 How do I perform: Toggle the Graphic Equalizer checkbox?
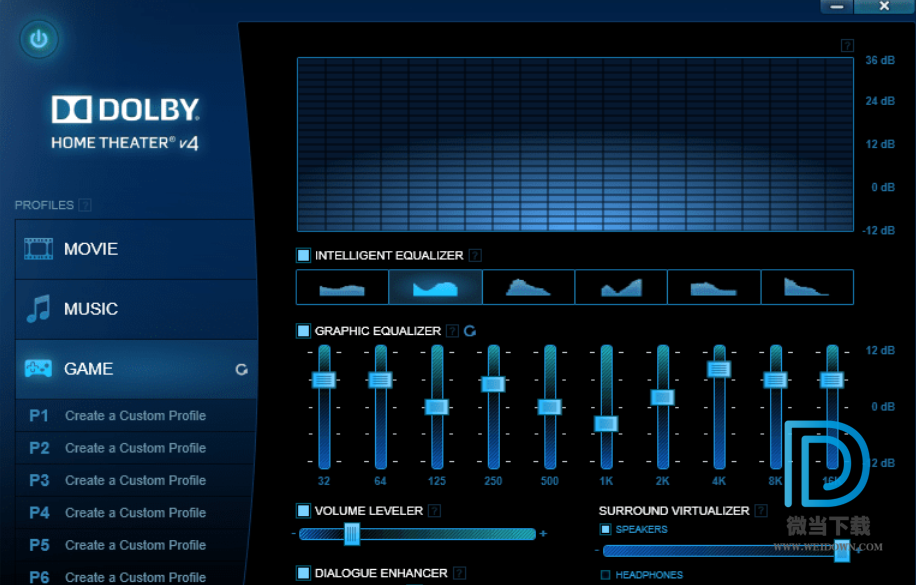pyautogui.click(x=303, y=331)
